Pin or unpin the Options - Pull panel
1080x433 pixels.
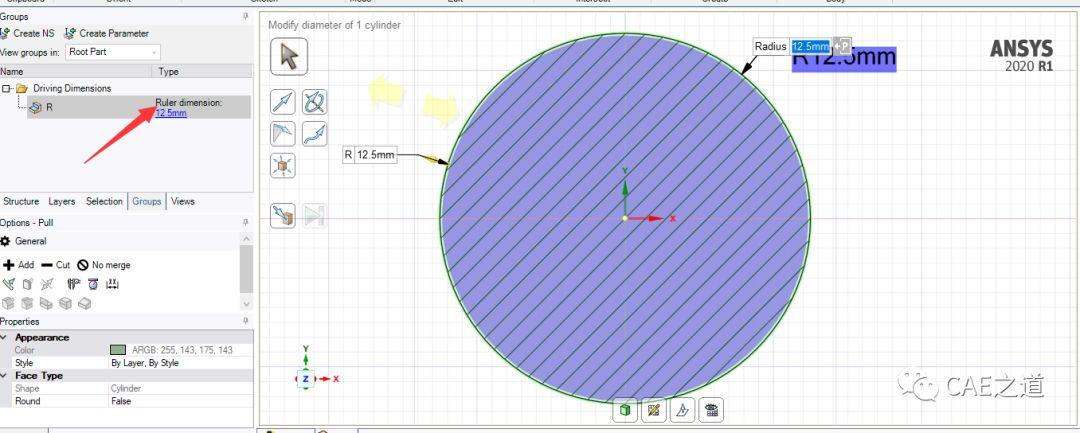(246, 222)
